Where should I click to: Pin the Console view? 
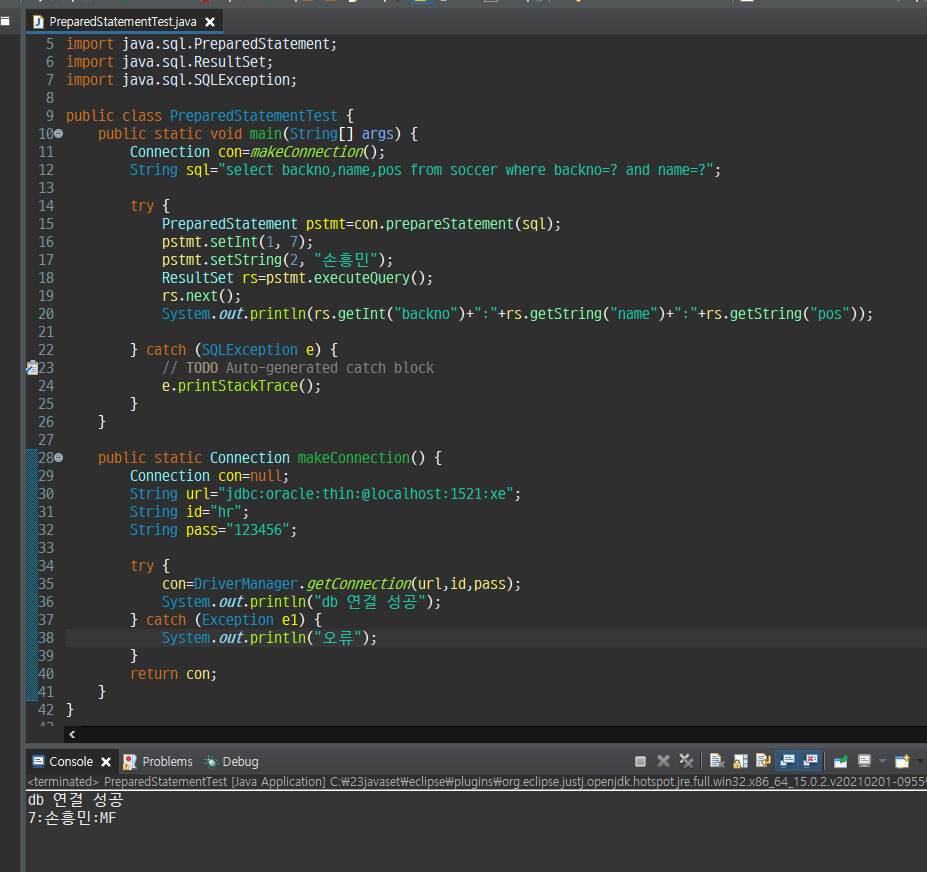[x=841, y=761]
